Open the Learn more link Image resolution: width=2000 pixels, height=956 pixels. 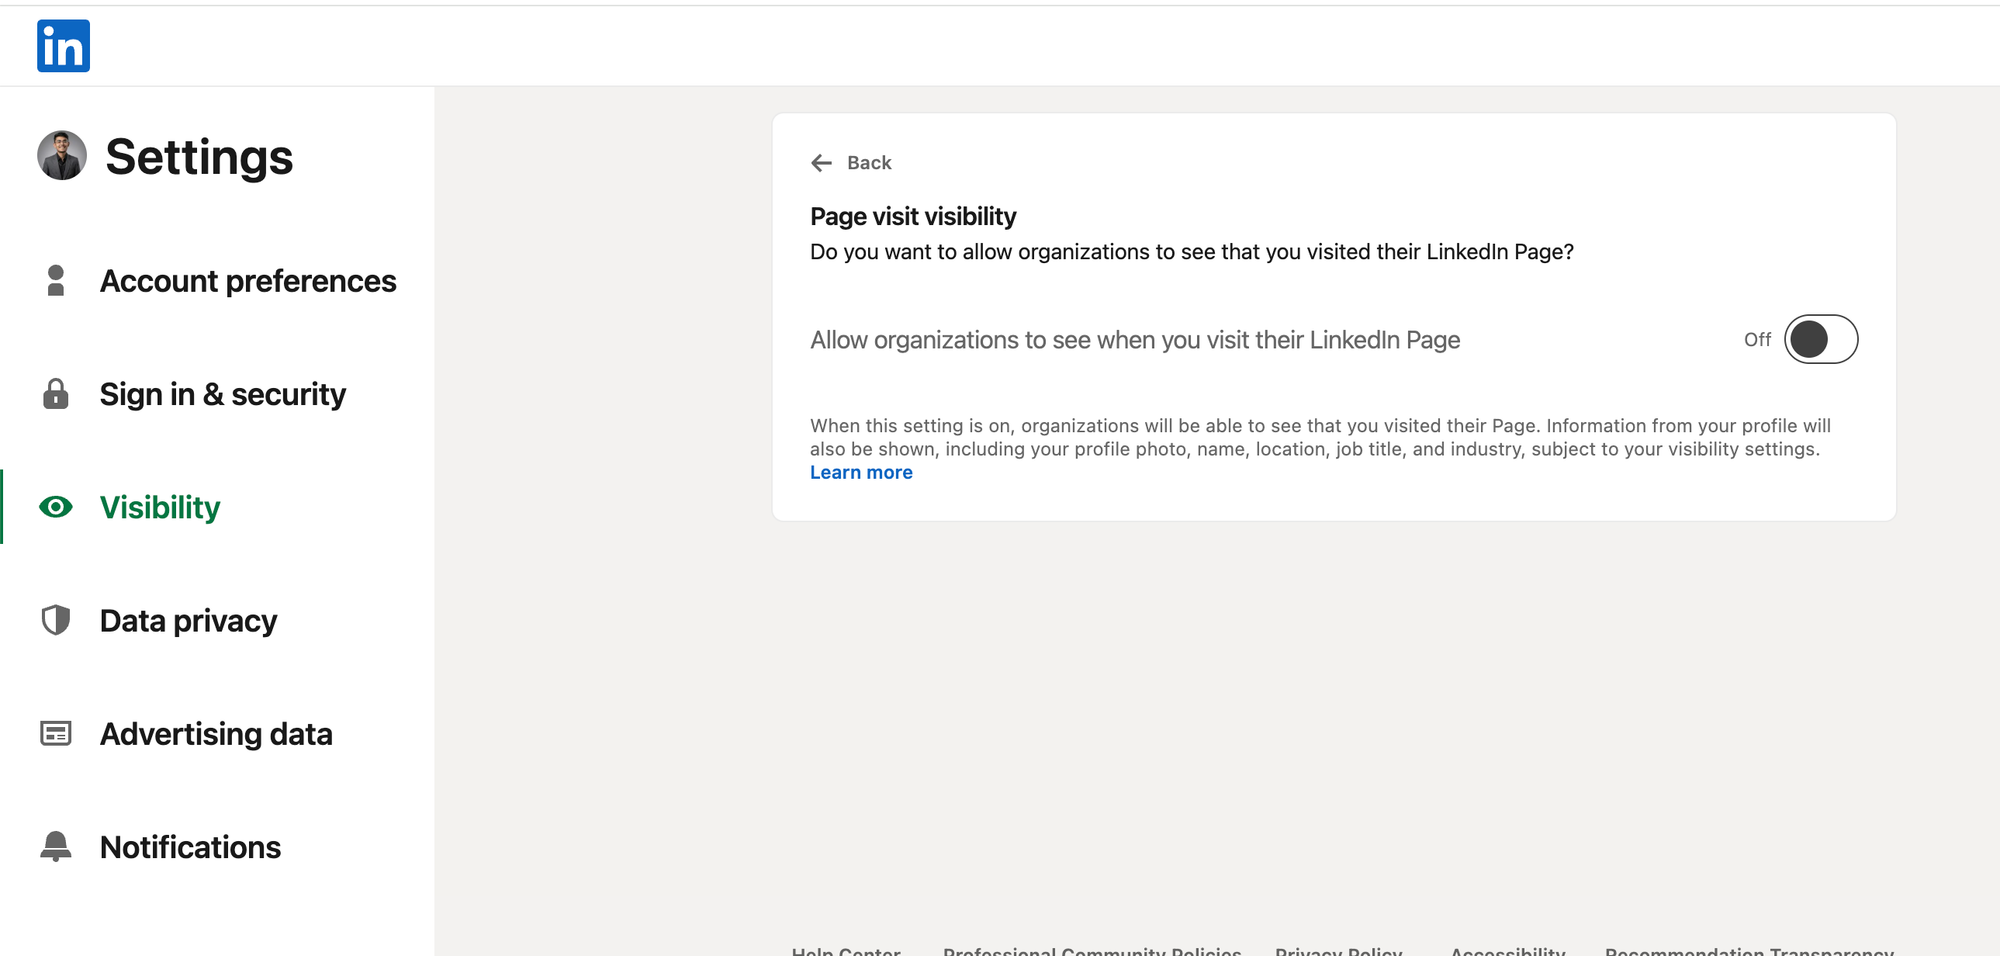coord(861,473)
